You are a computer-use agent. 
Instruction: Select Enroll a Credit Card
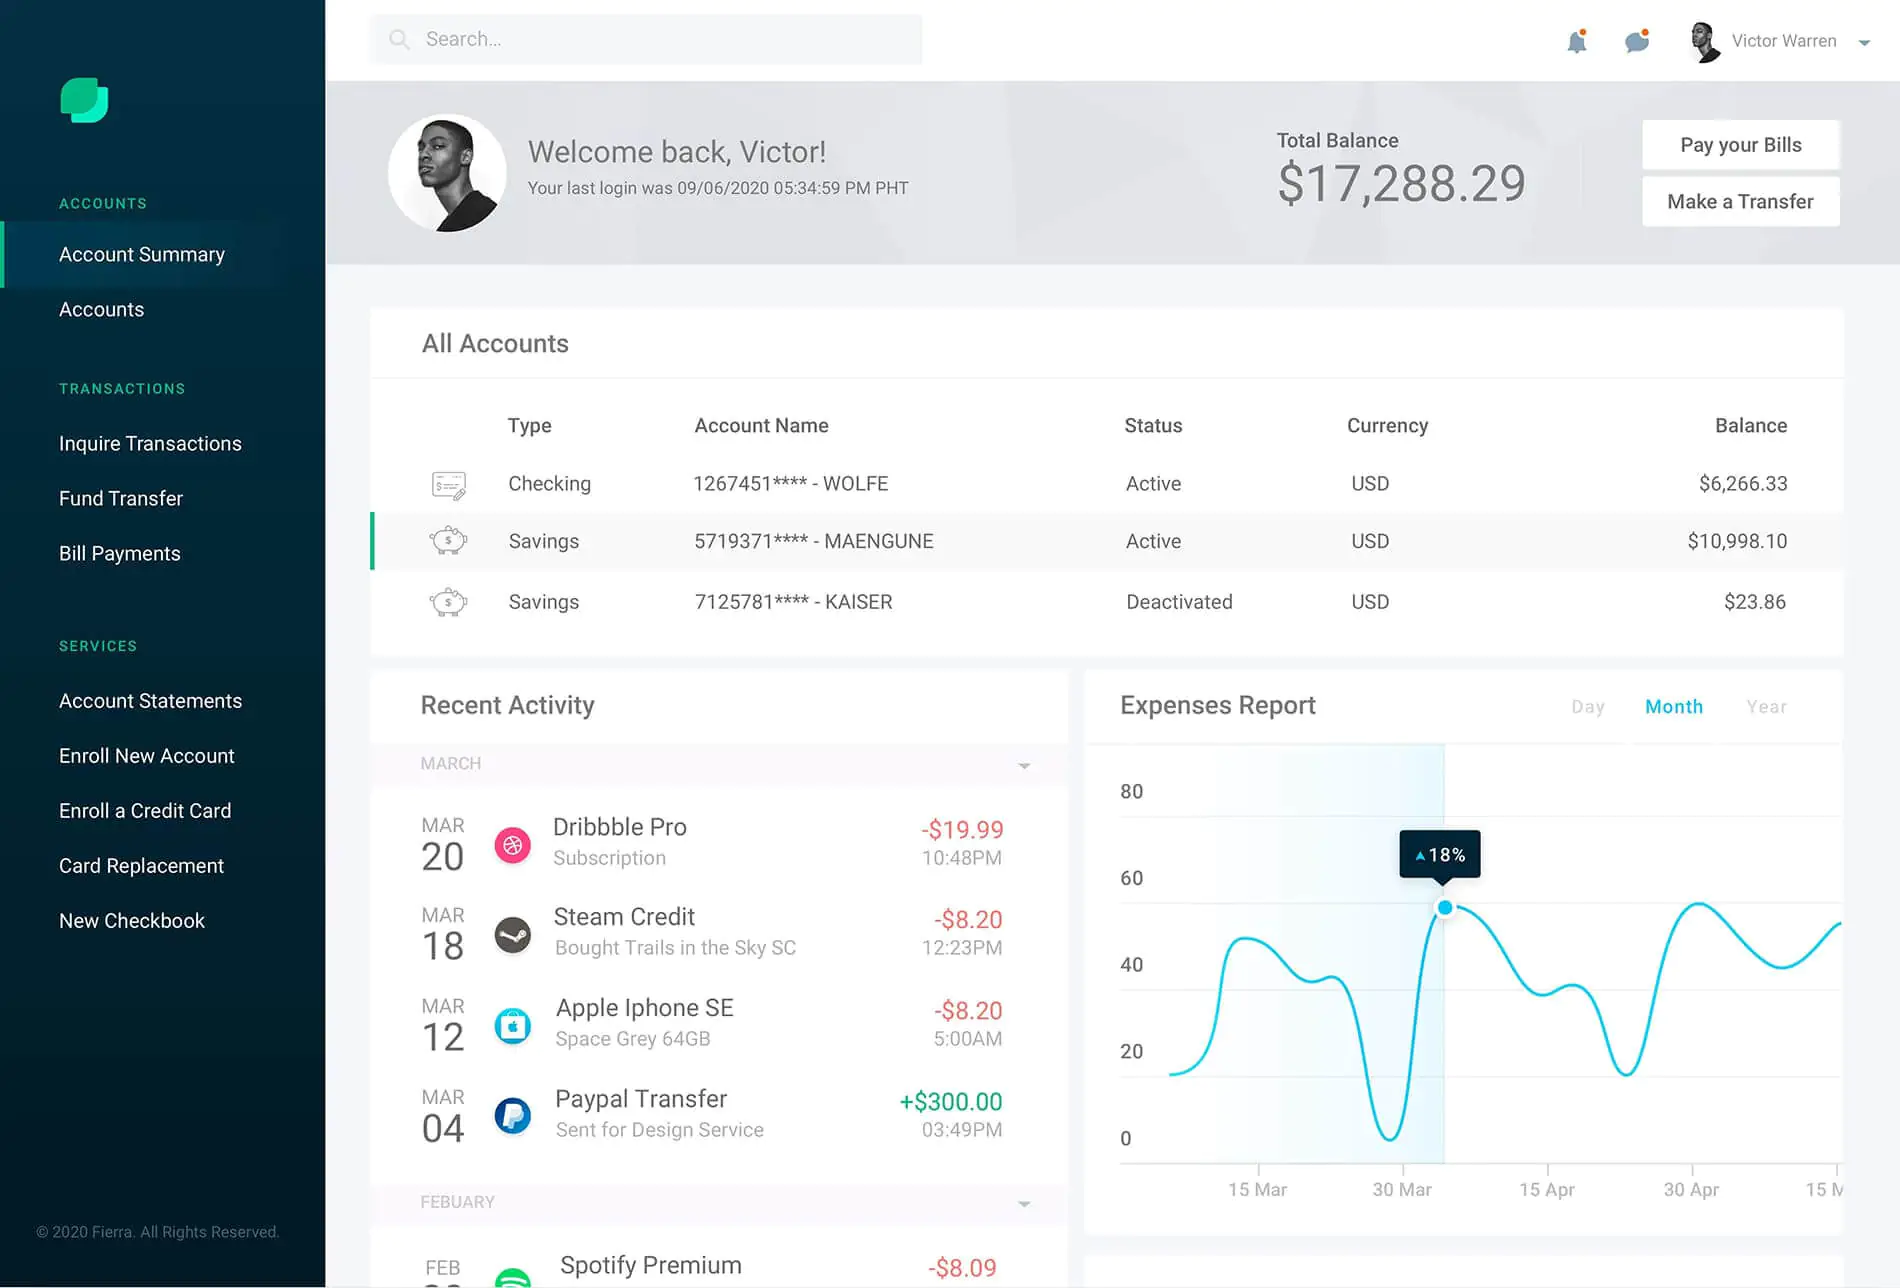pos(145,810)
